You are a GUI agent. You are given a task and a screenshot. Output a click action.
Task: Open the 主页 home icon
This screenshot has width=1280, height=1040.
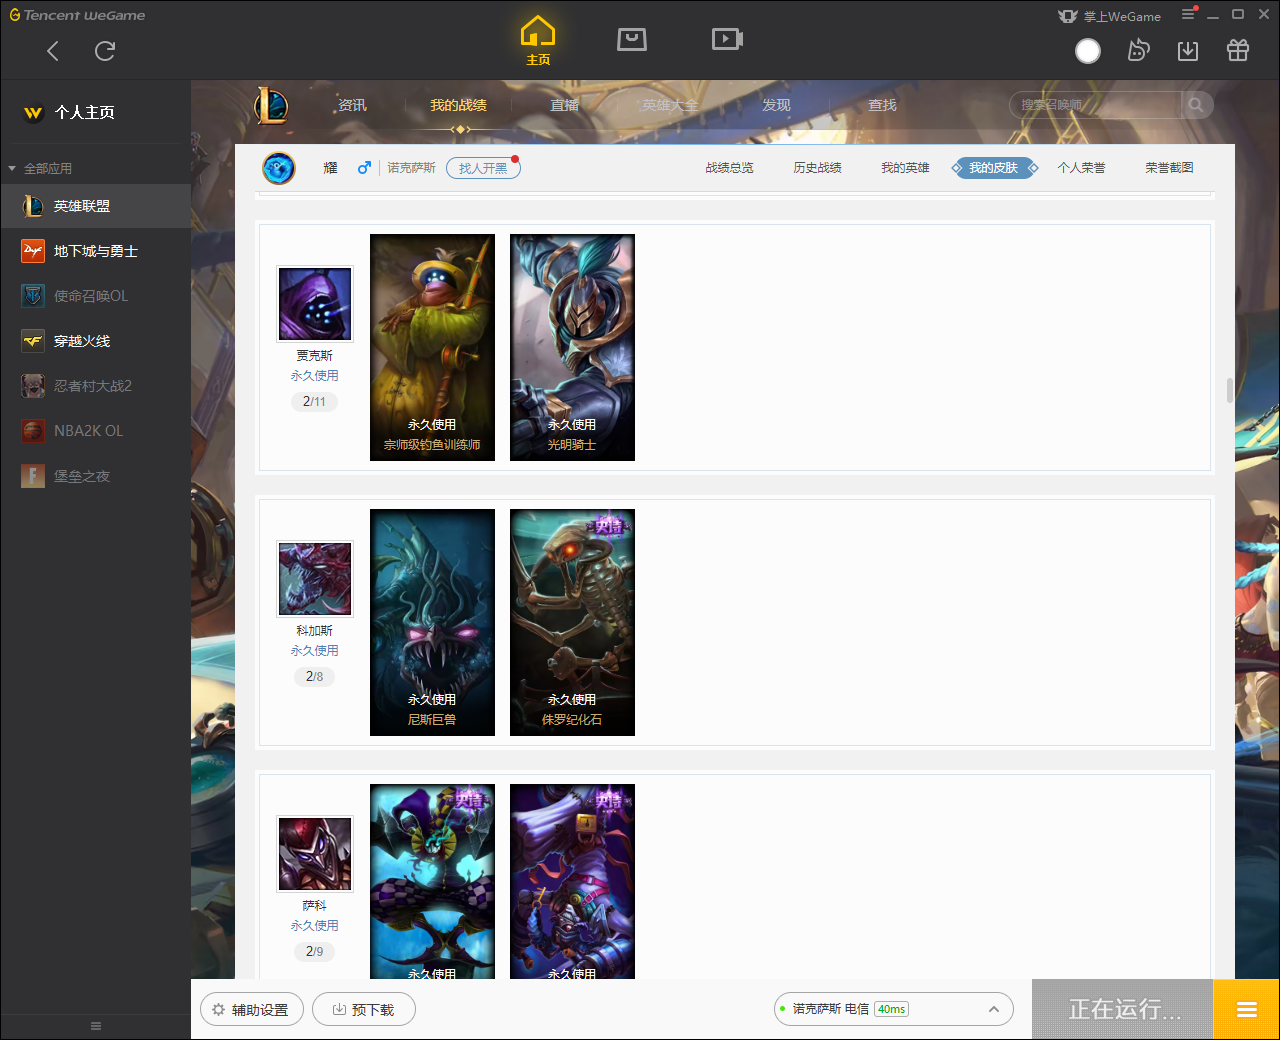[538, 41]
